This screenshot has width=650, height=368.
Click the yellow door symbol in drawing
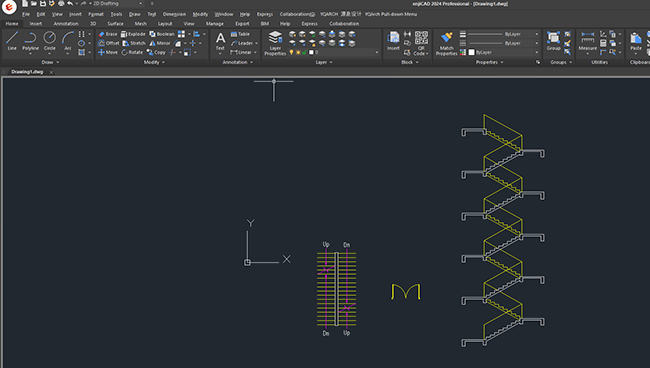406,292
